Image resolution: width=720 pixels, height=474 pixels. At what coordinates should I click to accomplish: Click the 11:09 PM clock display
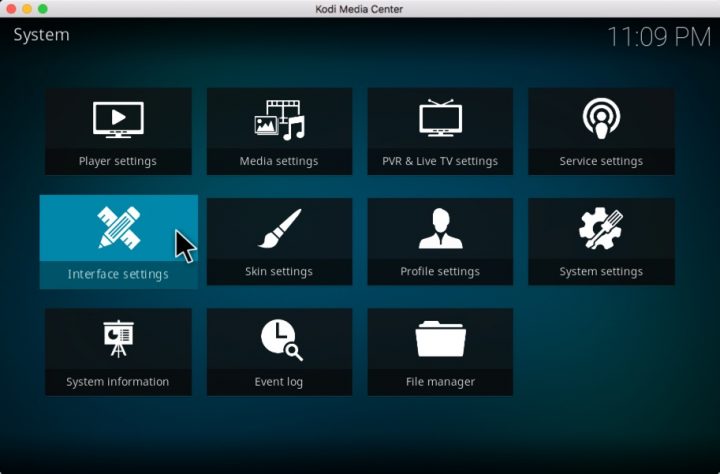659,37
